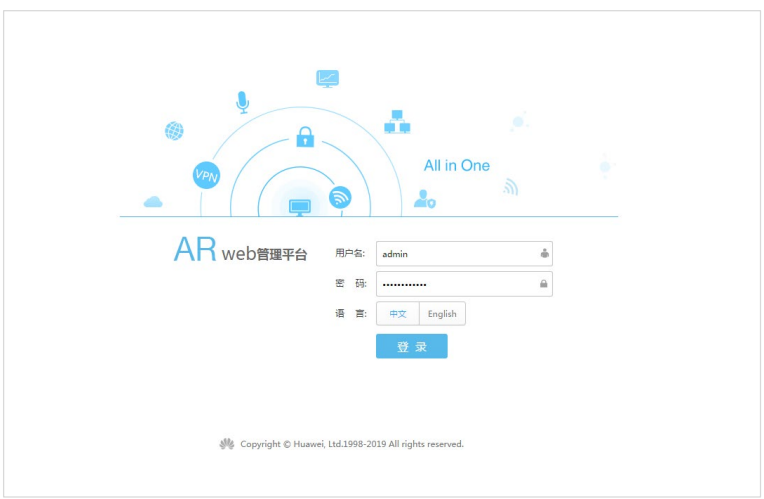This screenshot has height=499, width=764.
Task: Click the blue 登录 login button
Action: click(x=412, y=346)
